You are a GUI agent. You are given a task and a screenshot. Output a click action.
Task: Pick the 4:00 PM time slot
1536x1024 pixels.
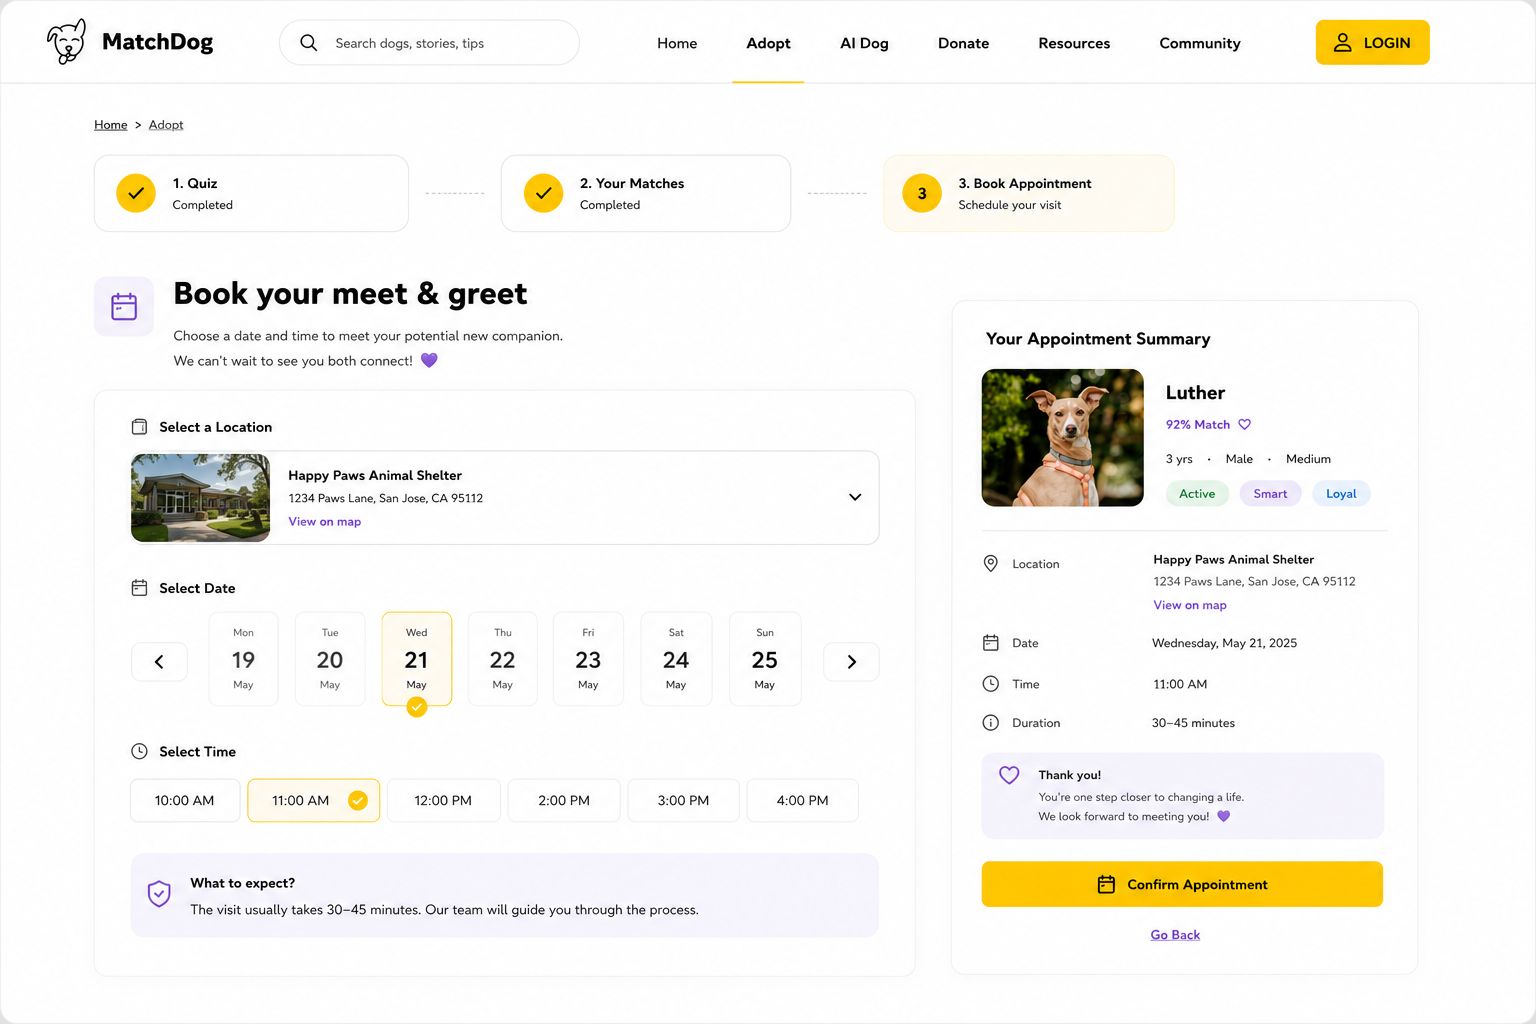[802, 800]
